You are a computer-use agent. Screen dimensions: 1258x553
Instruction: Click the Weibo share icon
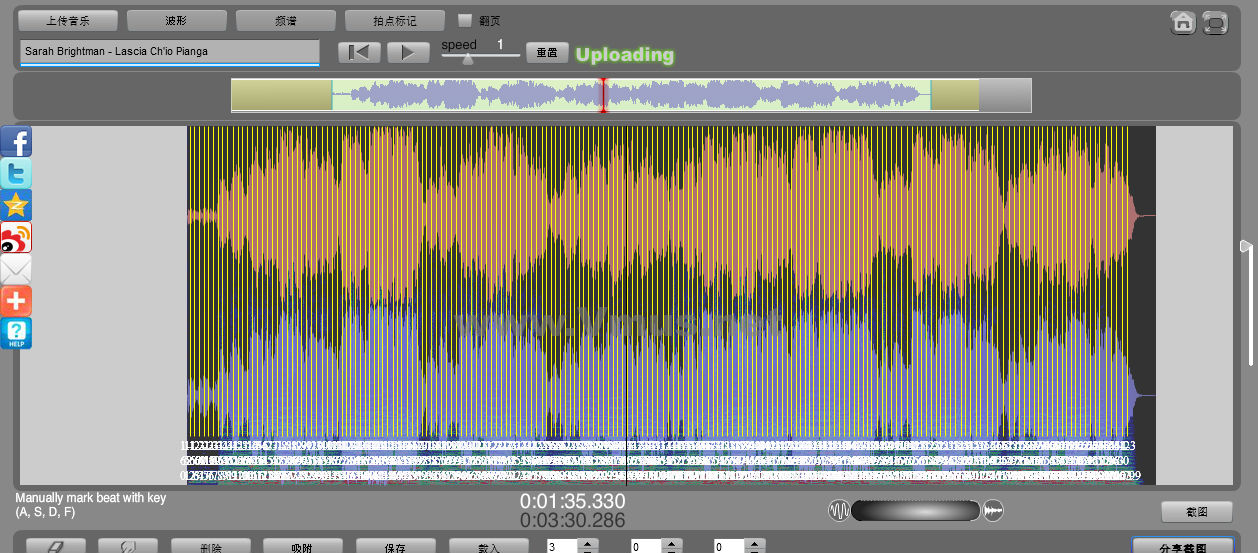point(16,237)
